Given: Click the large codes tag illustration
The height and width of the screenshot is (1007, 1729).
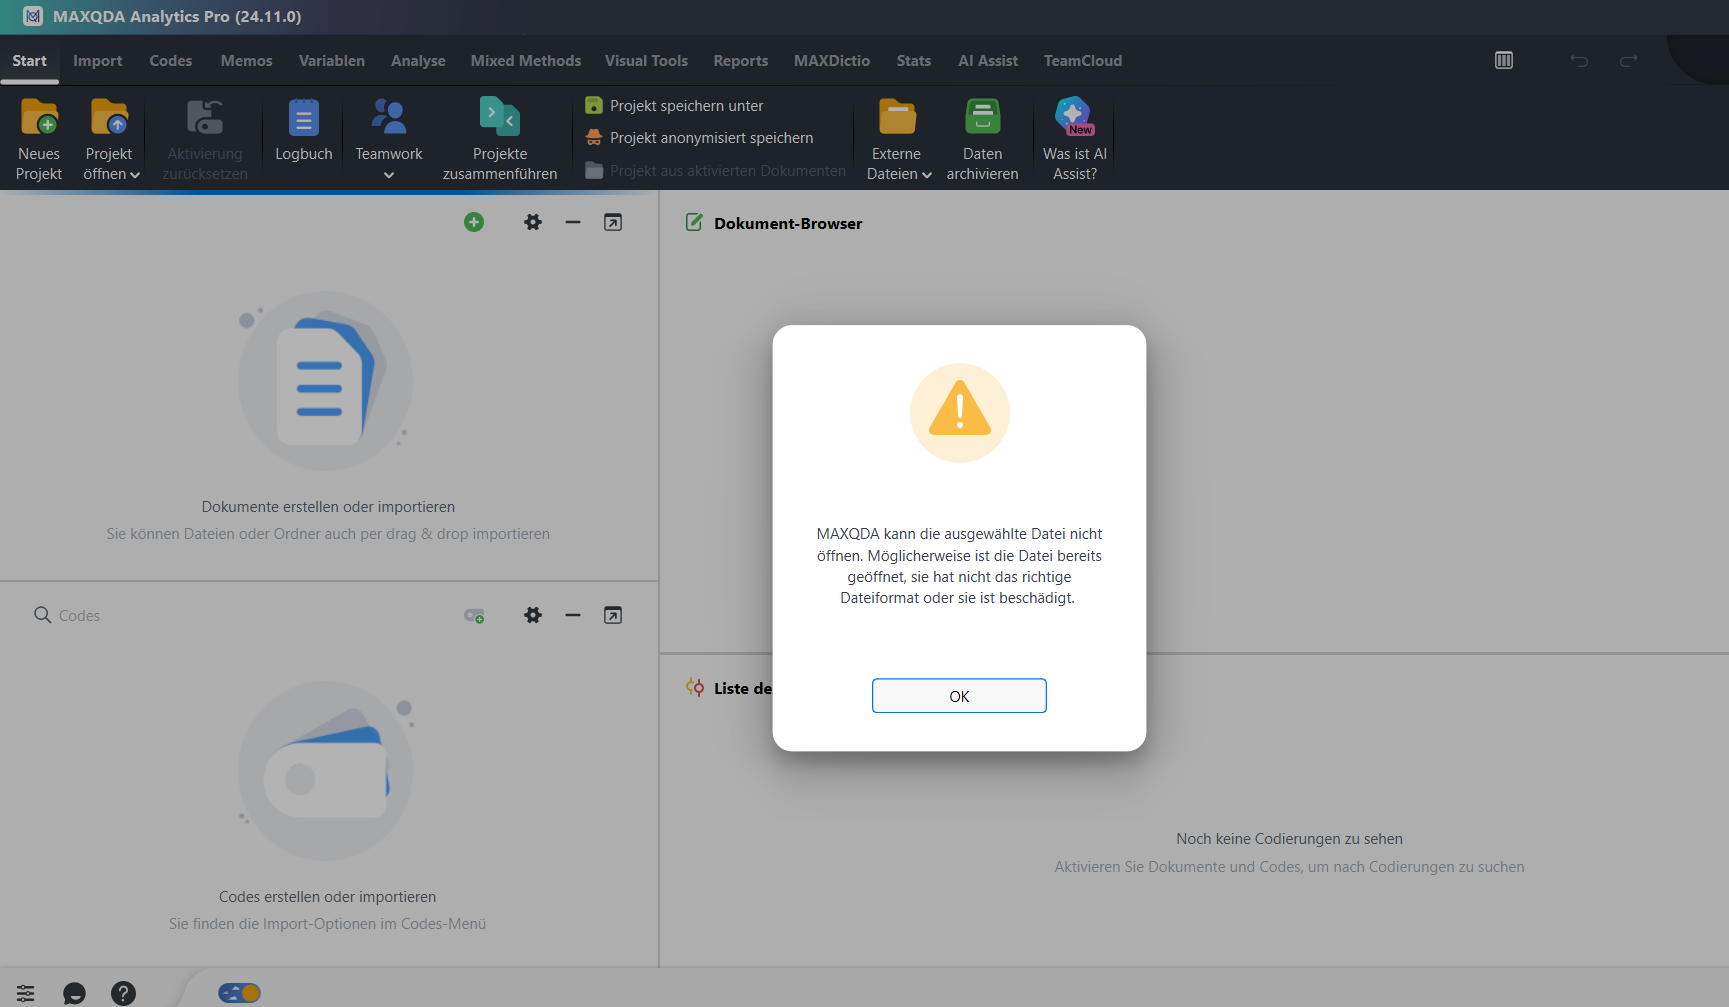Looking at the screenshot, I should (326, 771).
